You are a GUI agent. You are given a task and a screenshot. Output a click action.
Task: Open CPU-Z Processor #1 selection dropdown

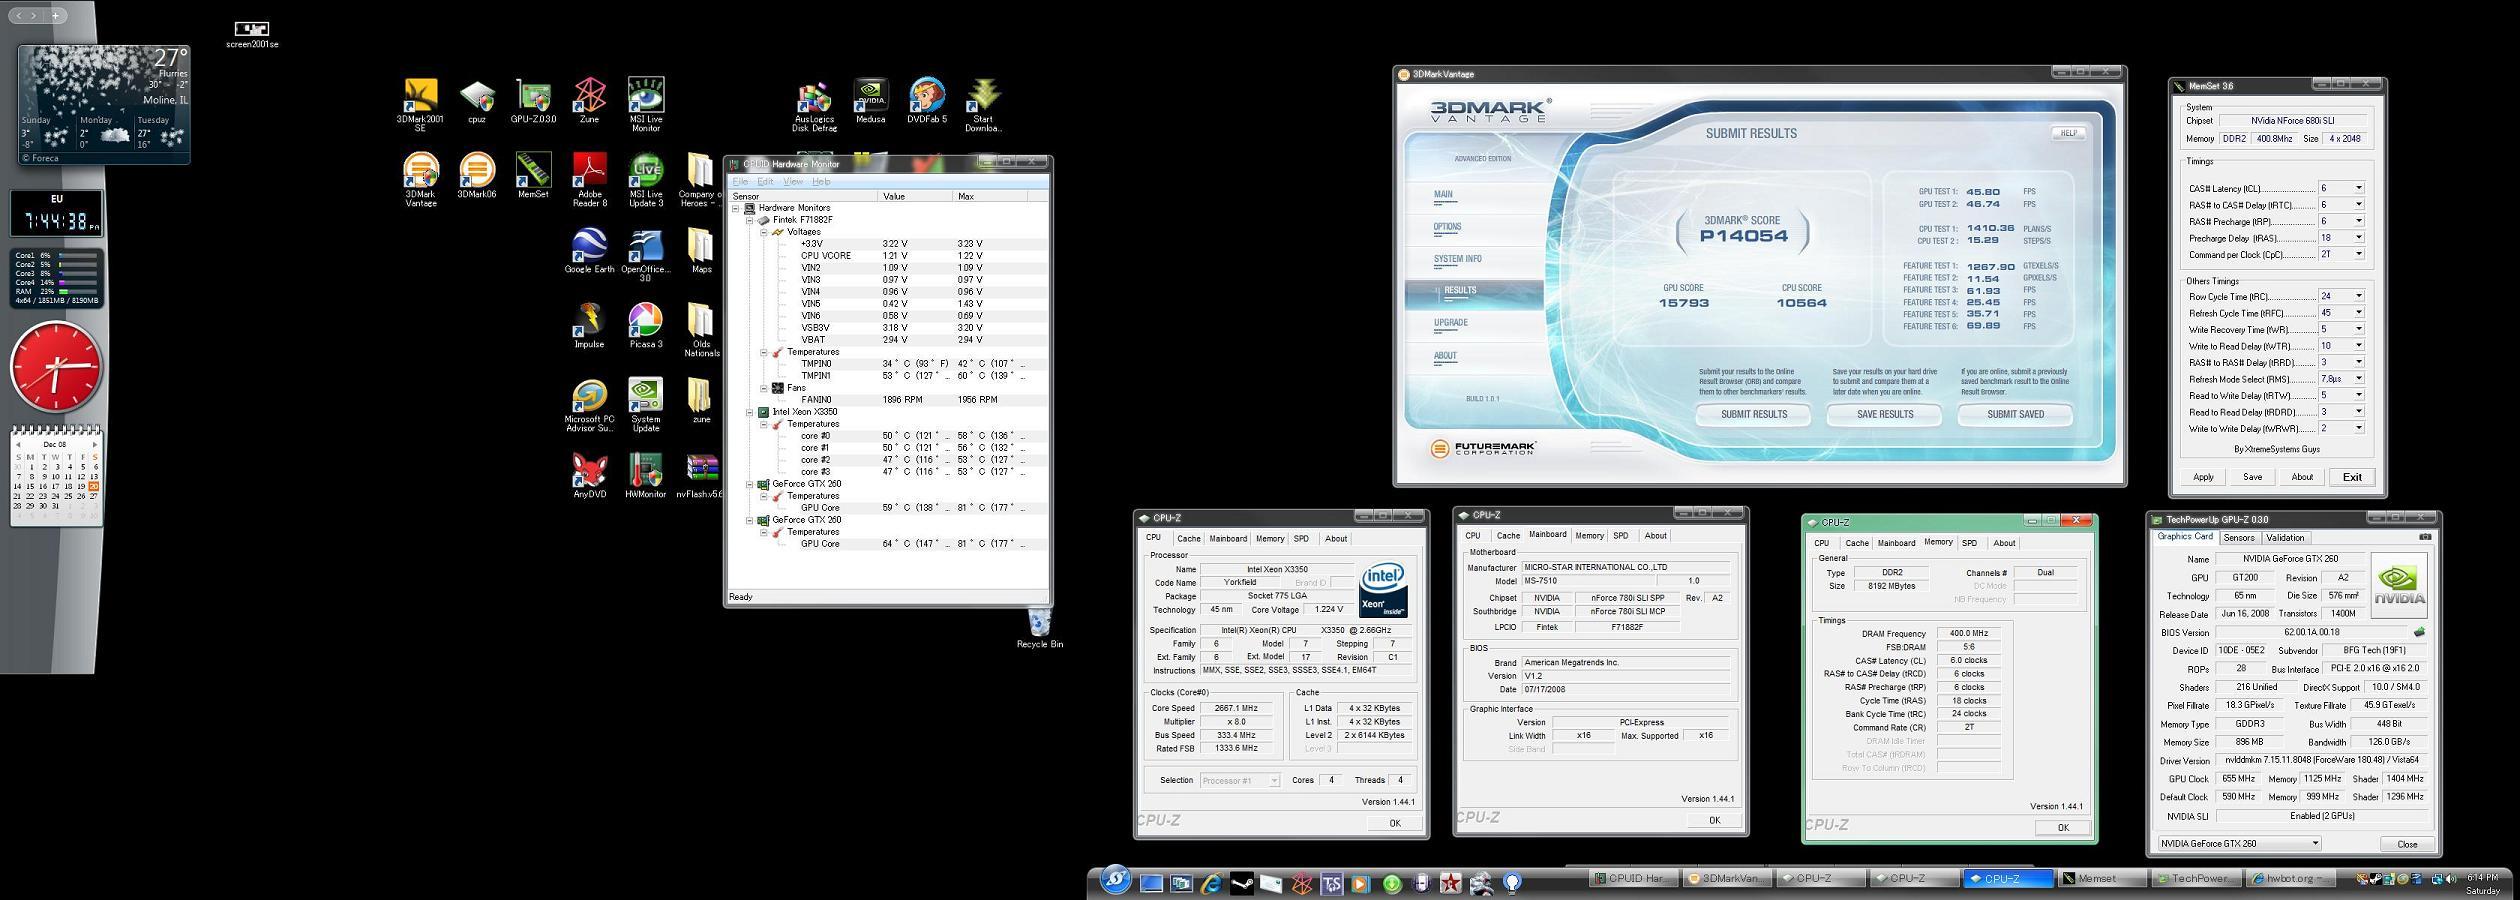1239,780
